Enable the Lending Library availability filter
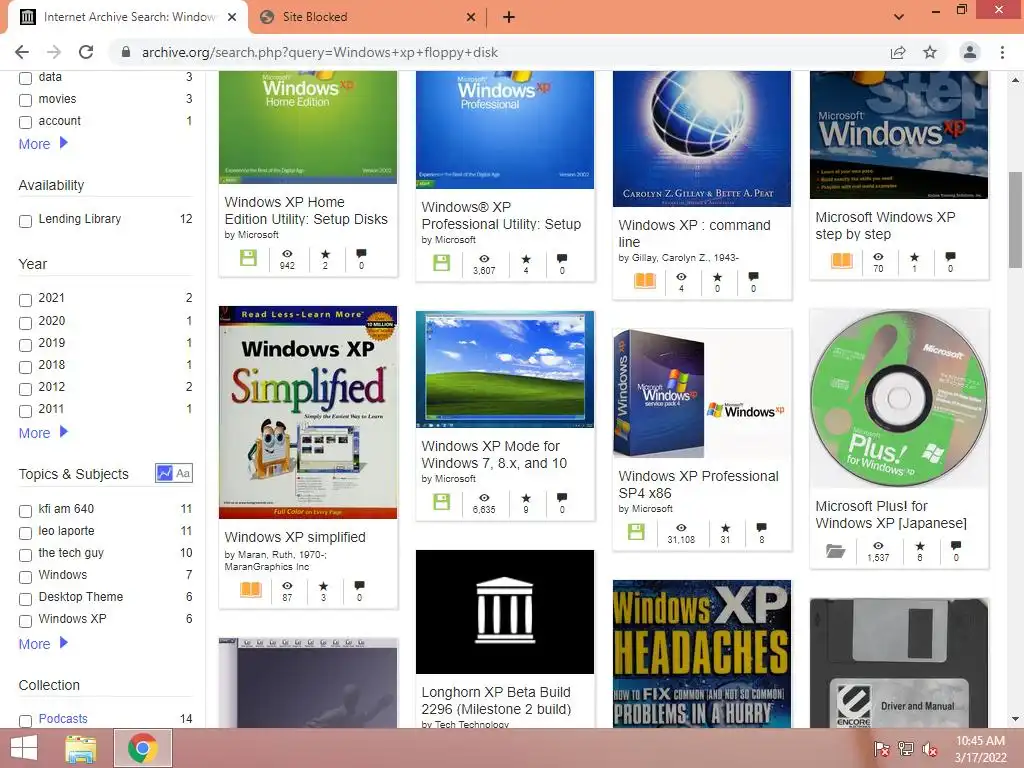The height and width of the screenshot is (768, 1024). pos(25,221)
